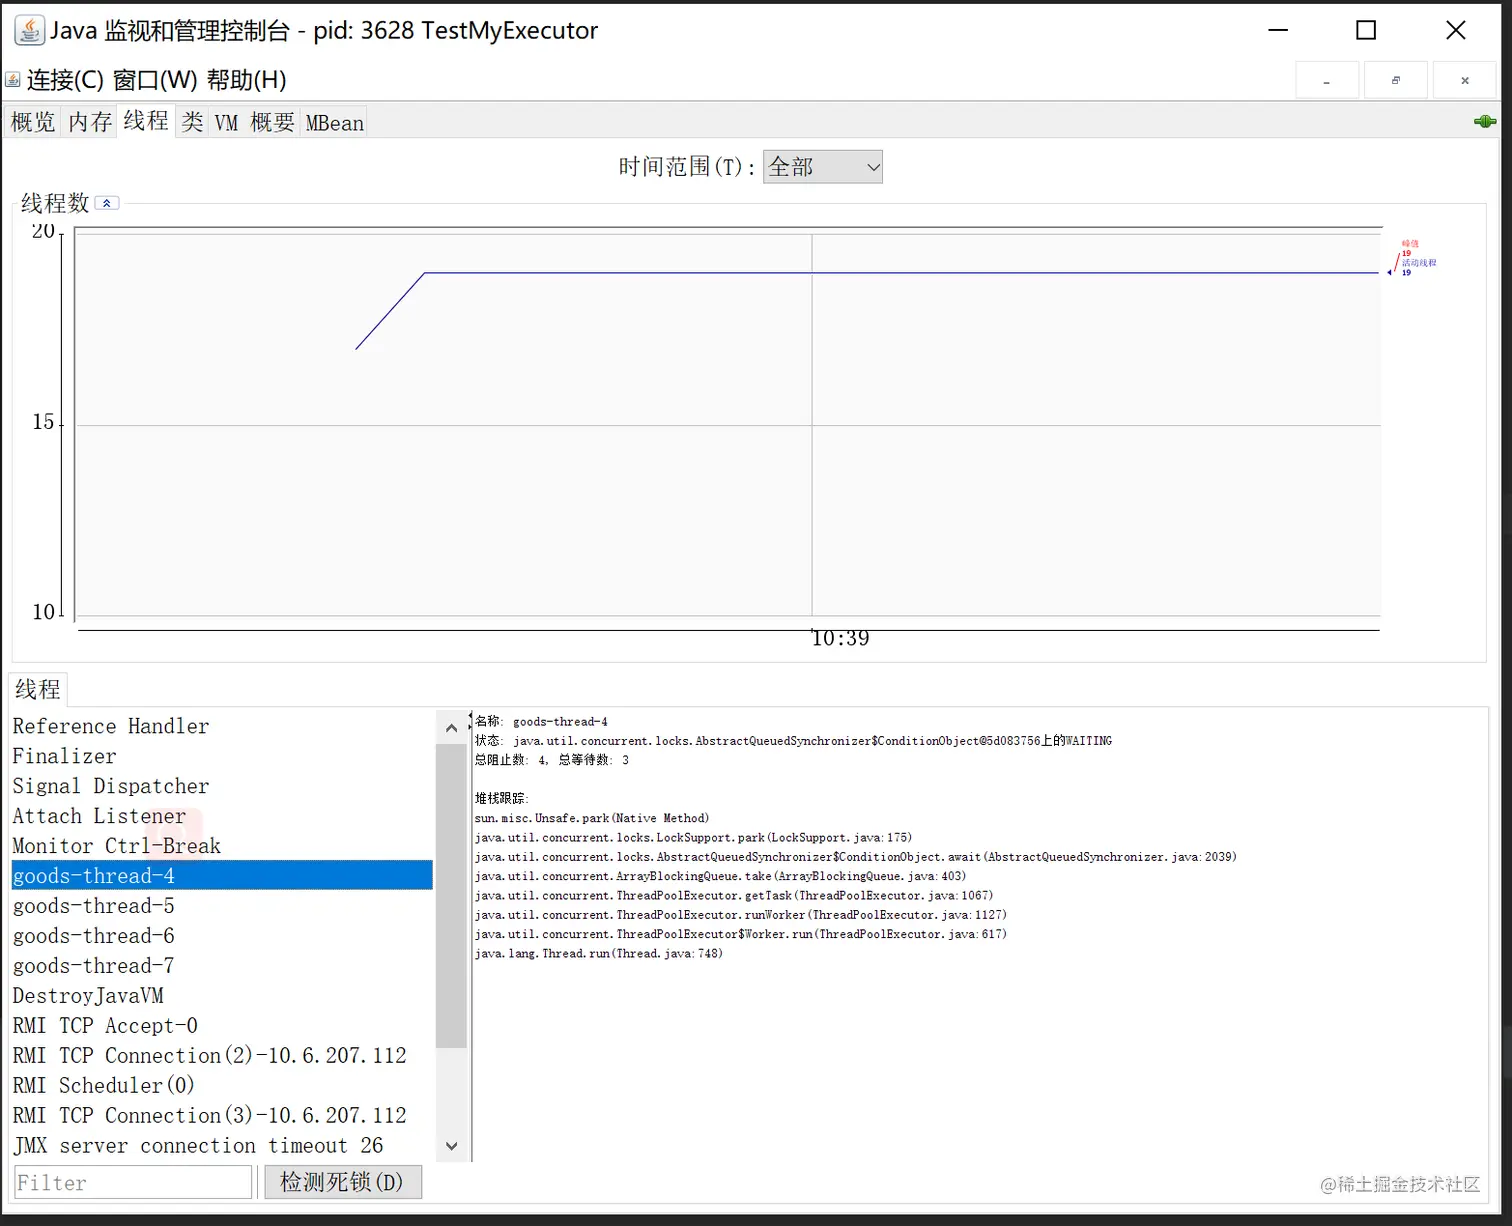This screenshot has width=1512, height=1226.
Task: Open the 窗口(W) menu
Action: coord(155,80)
